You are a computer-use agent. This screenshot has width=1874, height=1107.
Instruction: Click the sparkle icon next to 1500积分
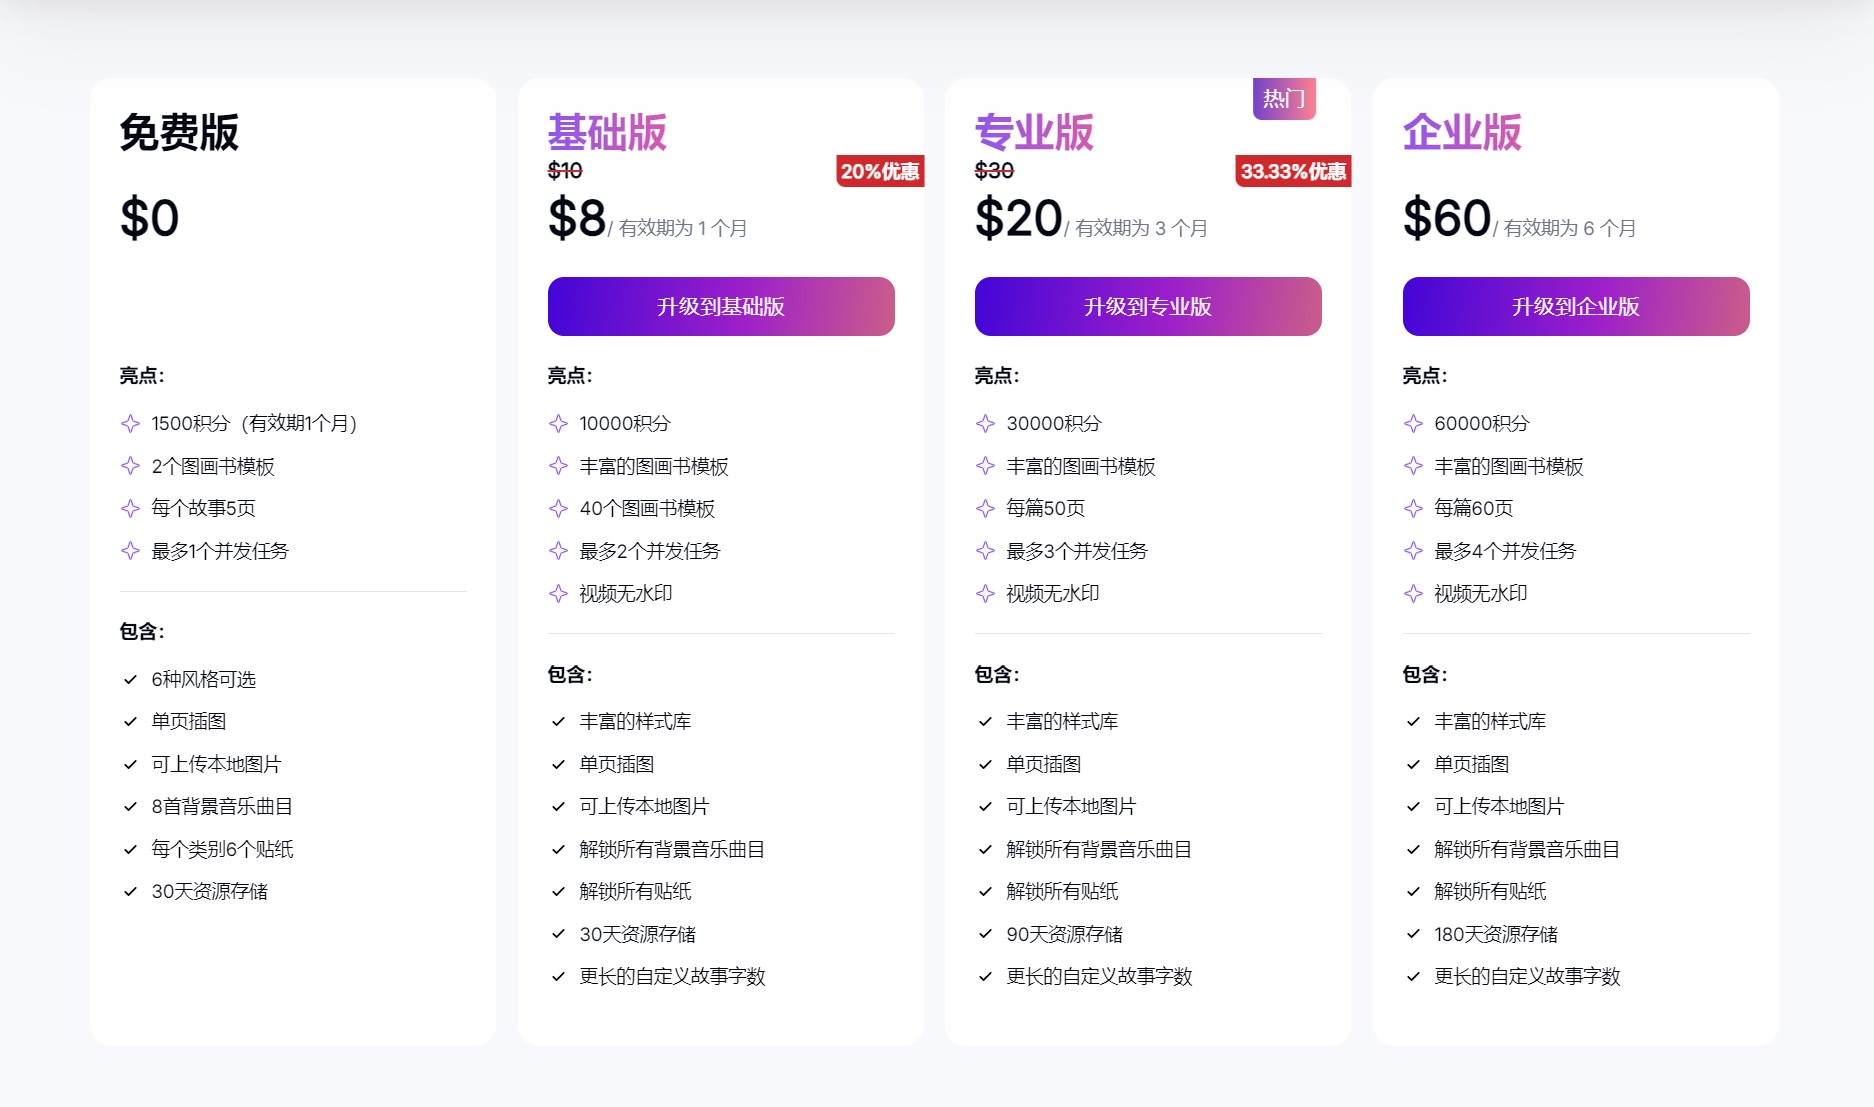click(130, 423)
